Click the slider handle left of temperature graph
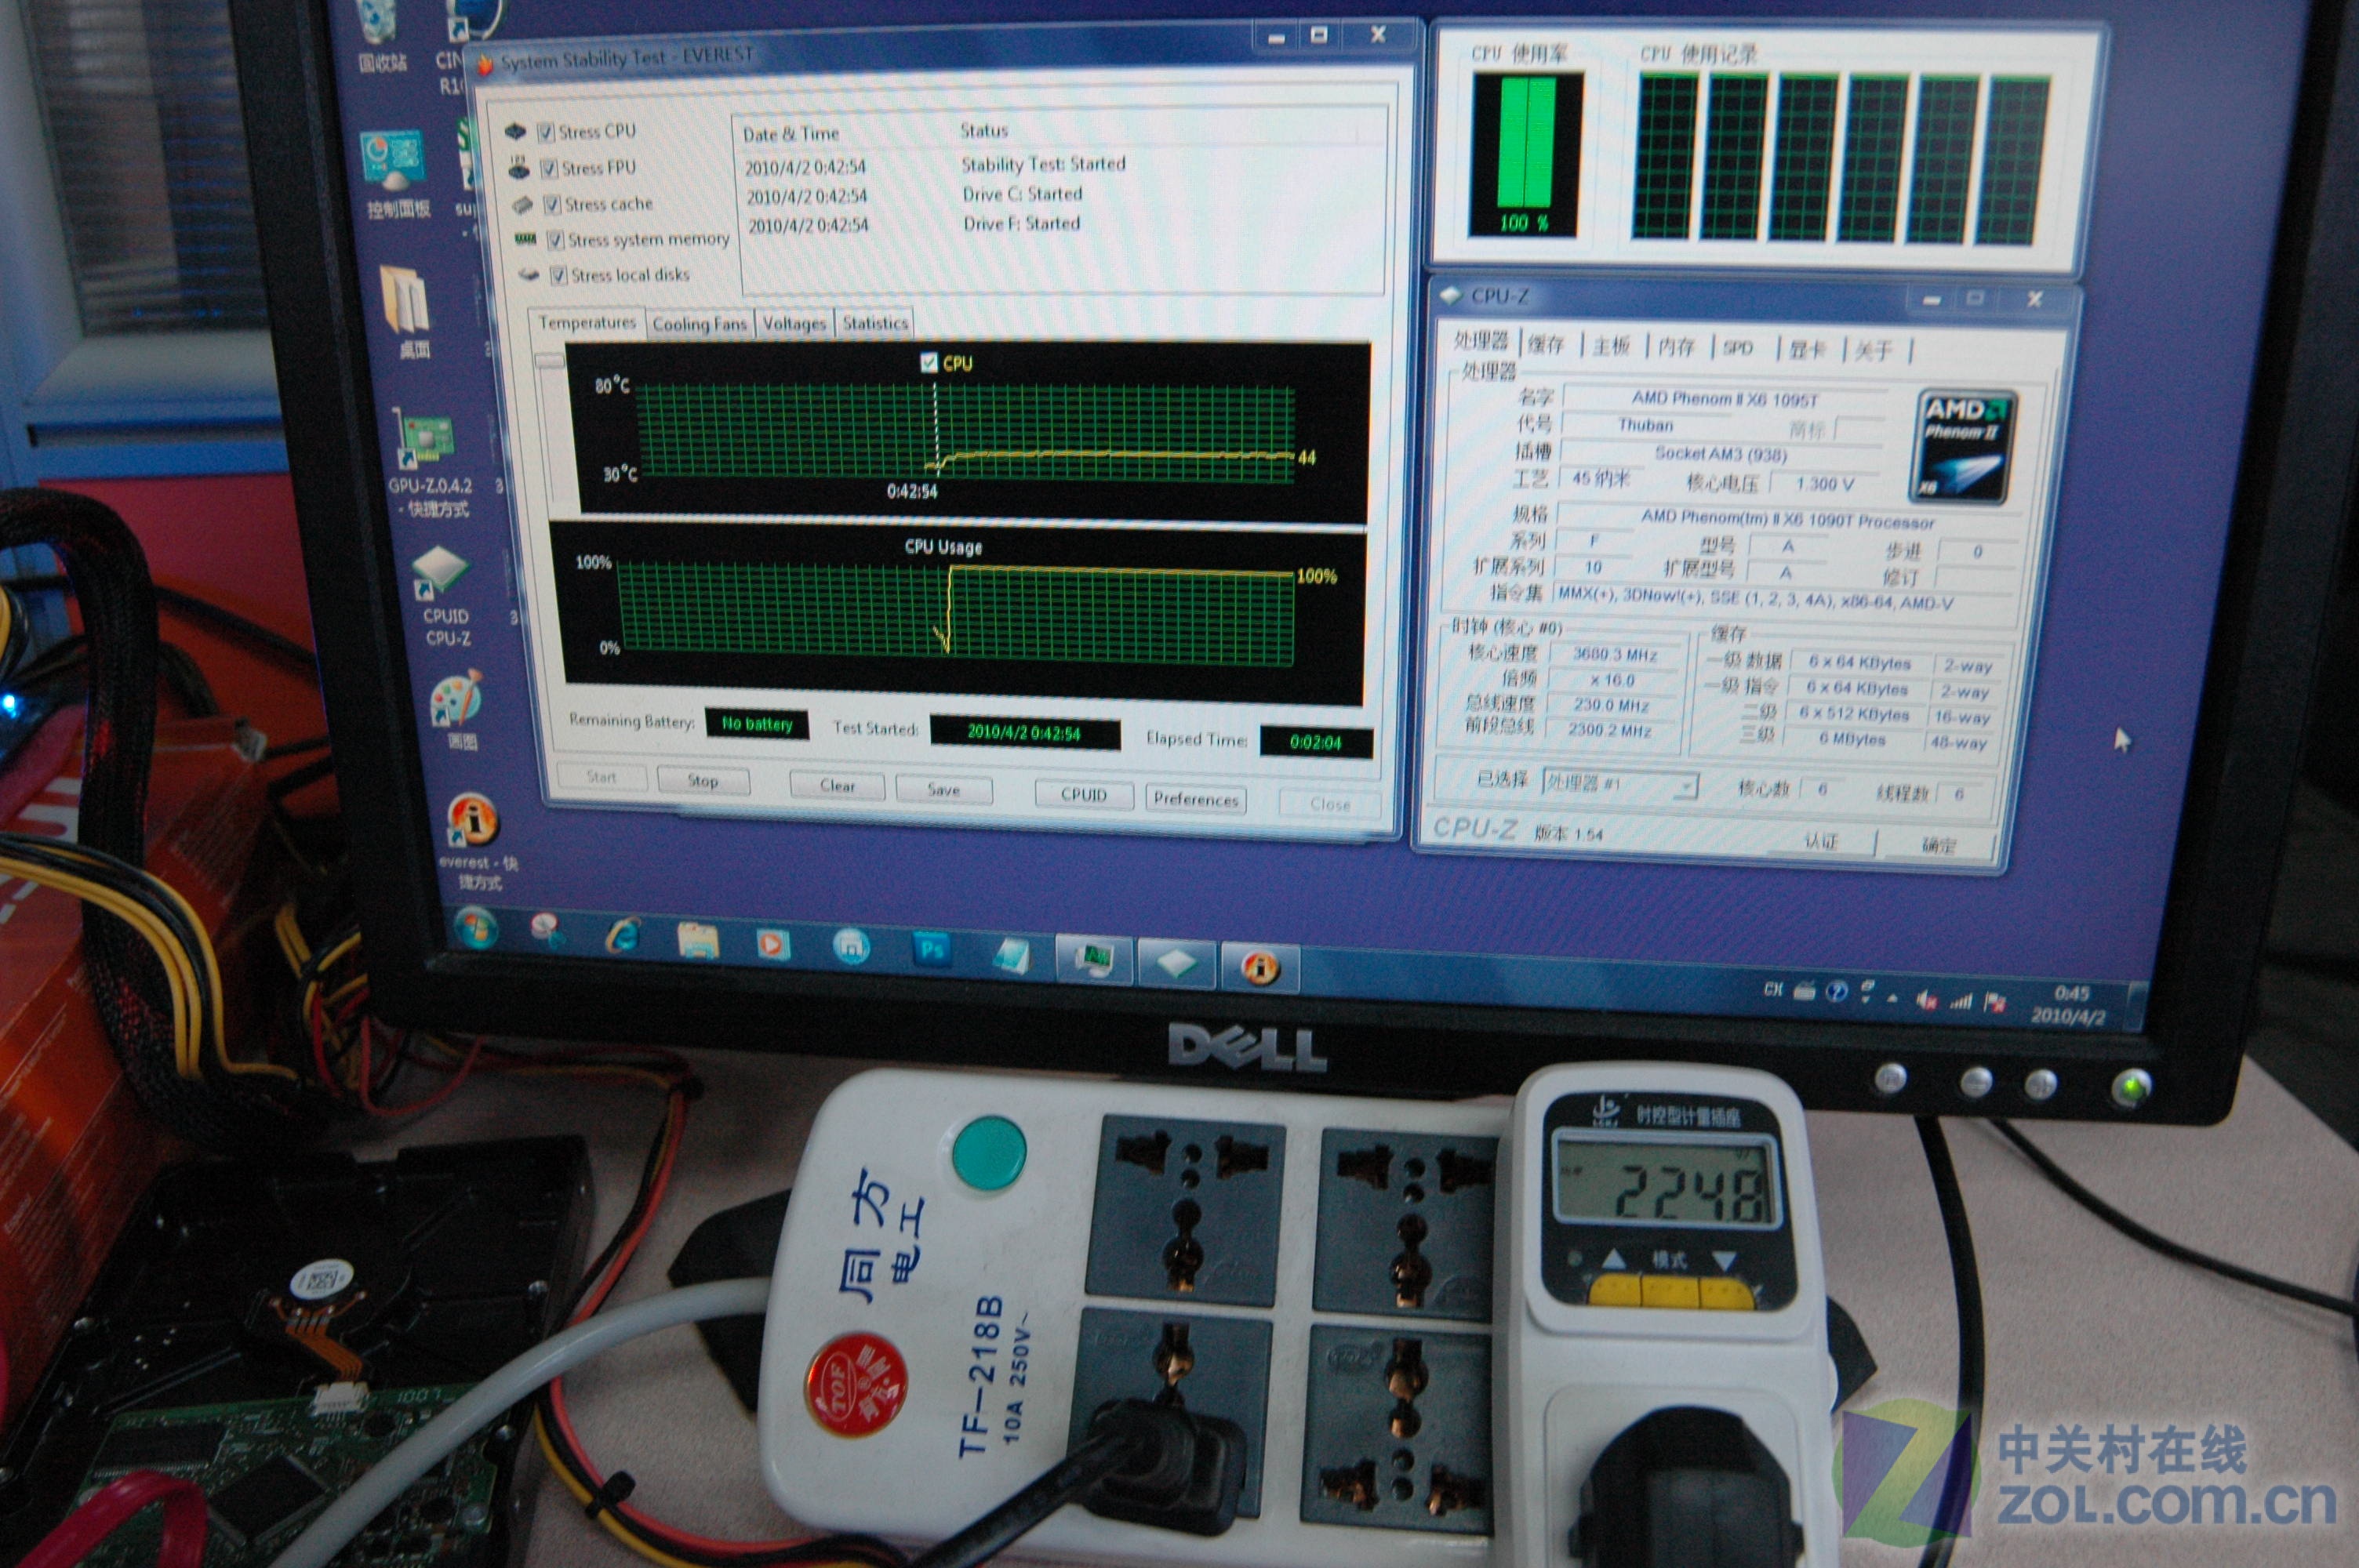Screen dimensions: 2359x1568 550,361
